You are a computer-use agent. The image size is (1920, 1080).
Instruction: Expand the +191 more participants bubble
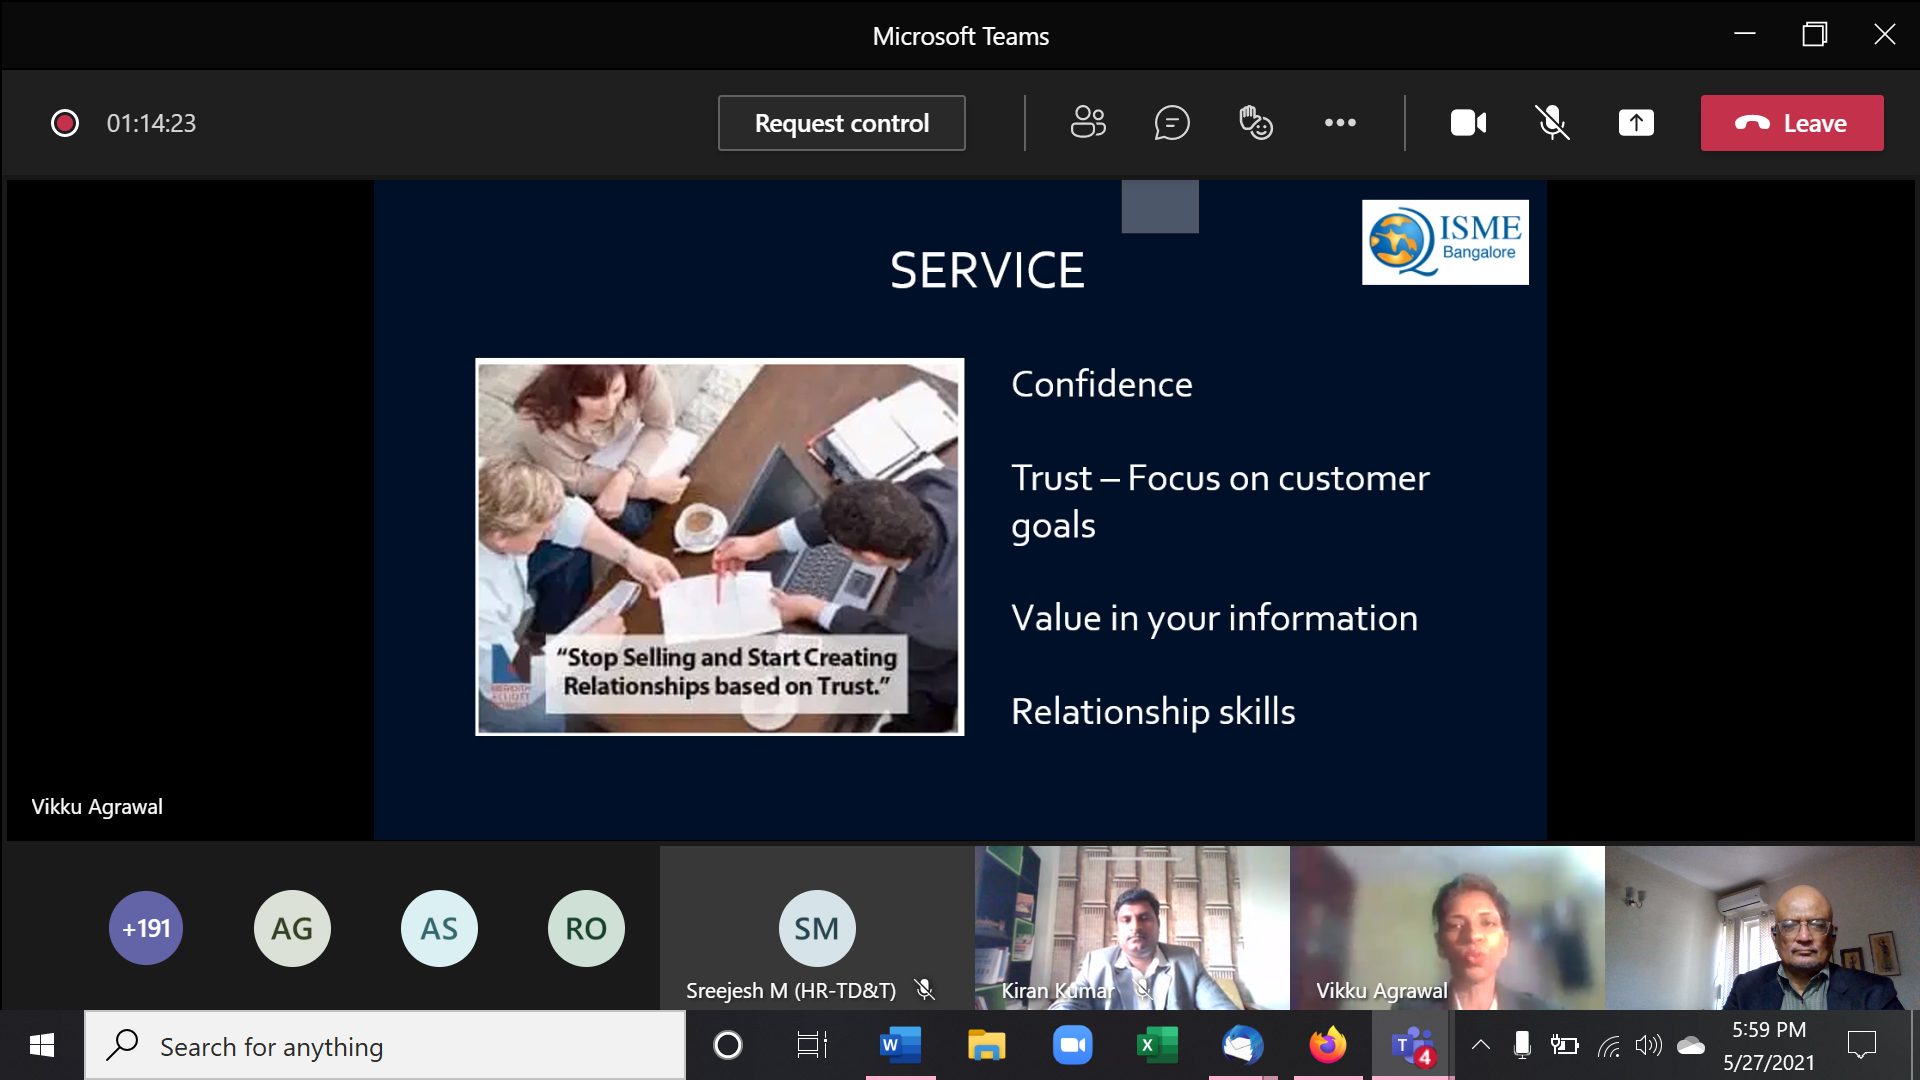point(146,928)
